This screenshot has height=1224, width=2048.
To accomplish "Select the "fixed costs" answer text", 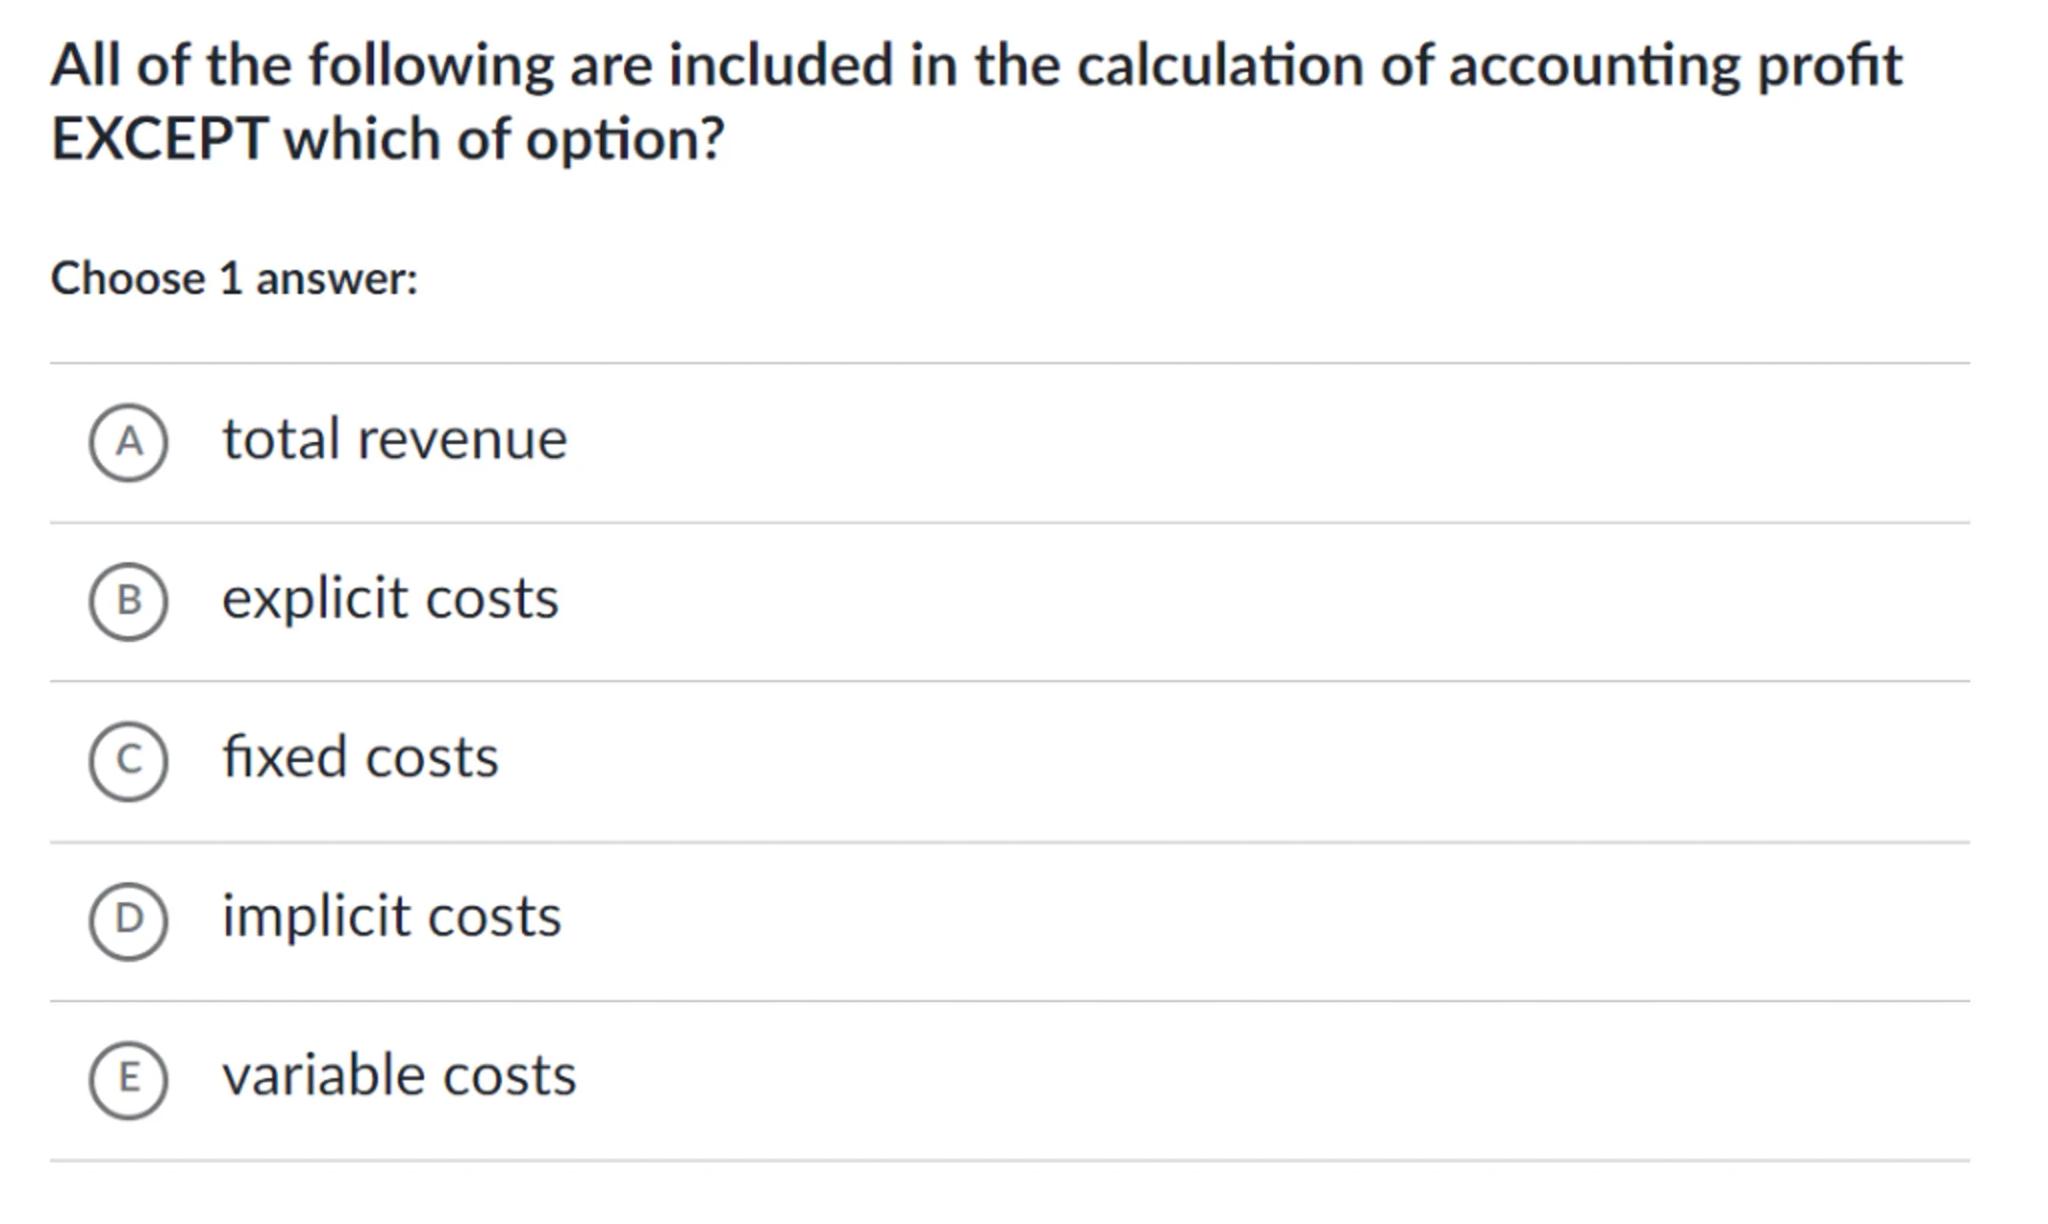I will pyautogui.click(x=360, y=757).
